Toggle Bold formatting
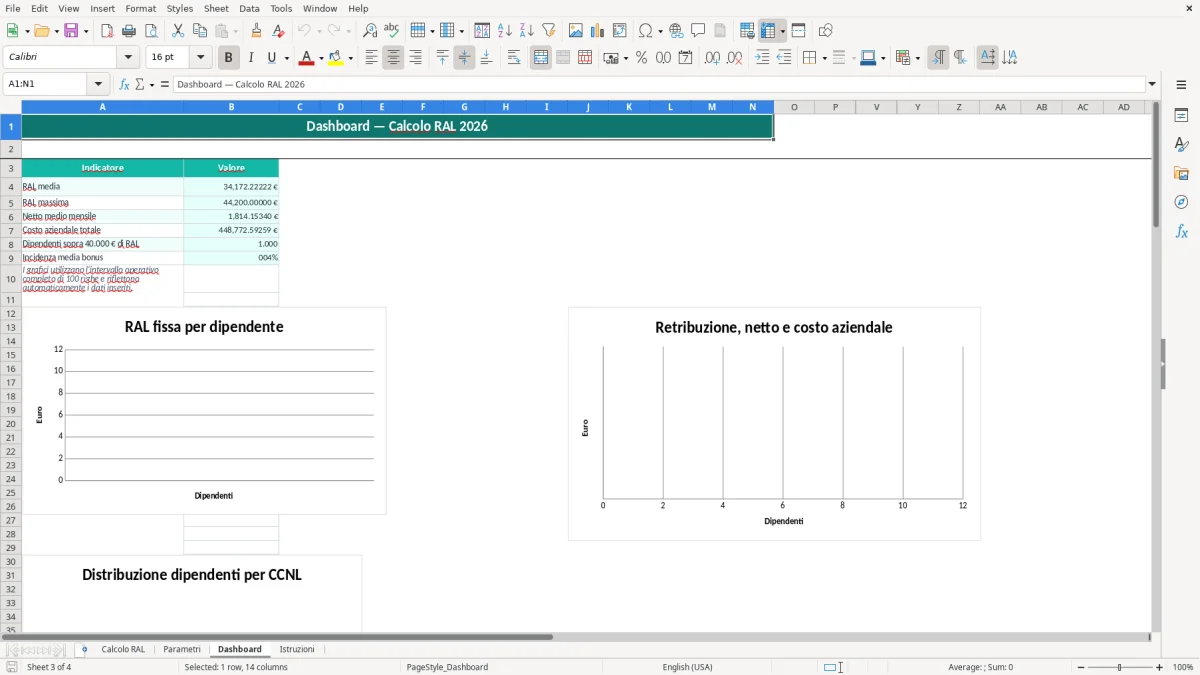 [x=228, y=58]
